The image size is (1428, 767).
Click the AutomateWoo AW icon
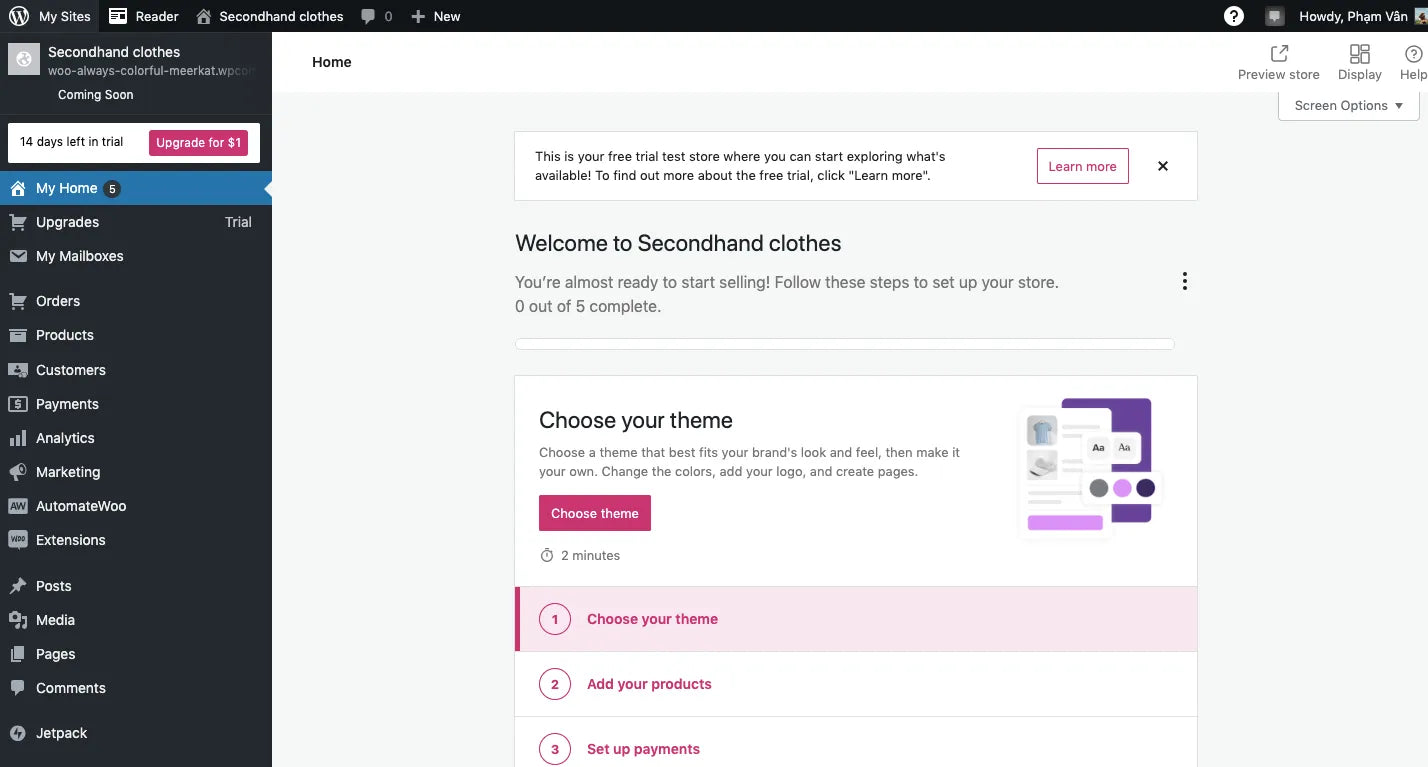(x=18, y=506)
